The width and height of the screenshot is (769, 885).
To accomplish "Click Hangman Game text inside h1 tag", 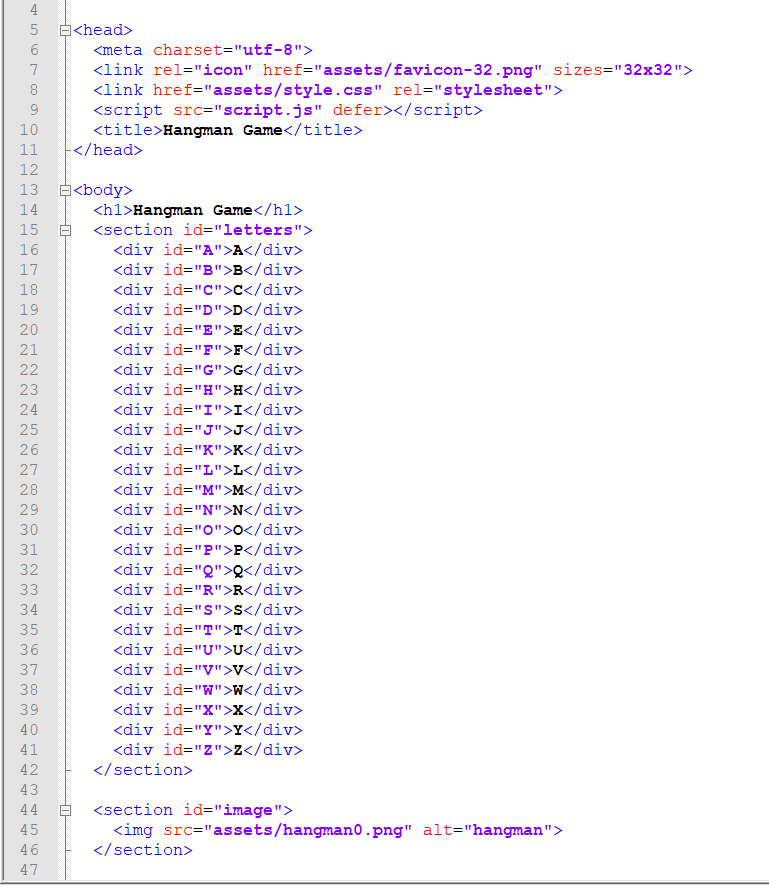I will click(193, 211).
